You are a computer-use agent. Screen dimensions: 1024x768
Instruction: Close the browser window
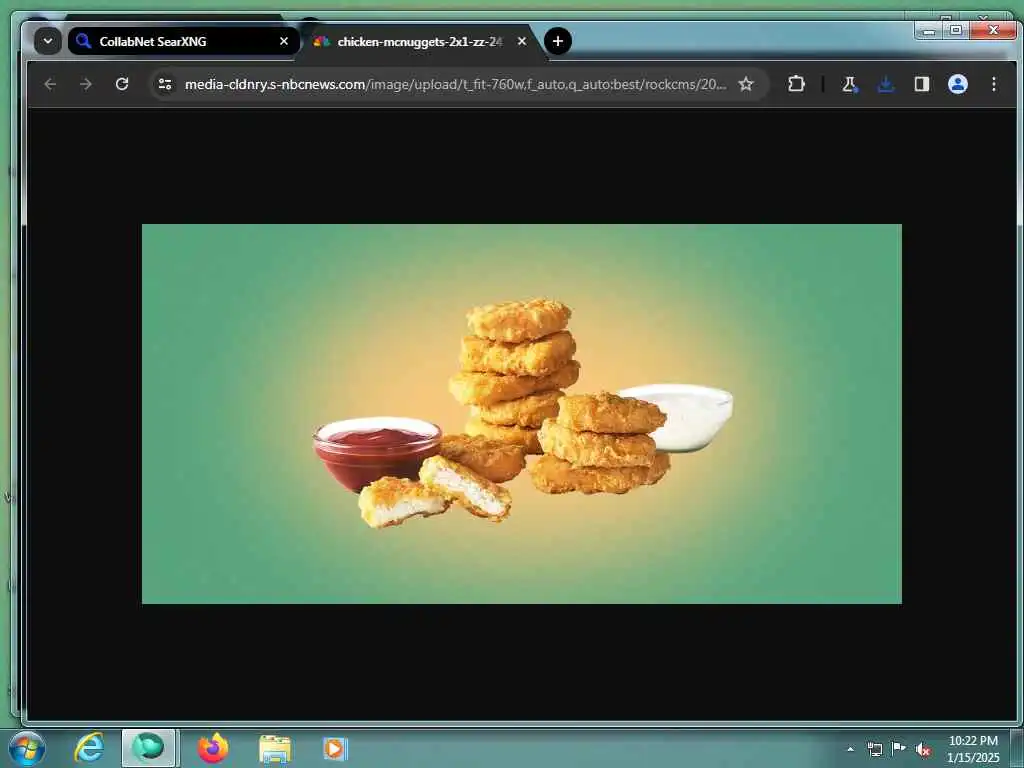pyautogui.click(x=993, y=30)
